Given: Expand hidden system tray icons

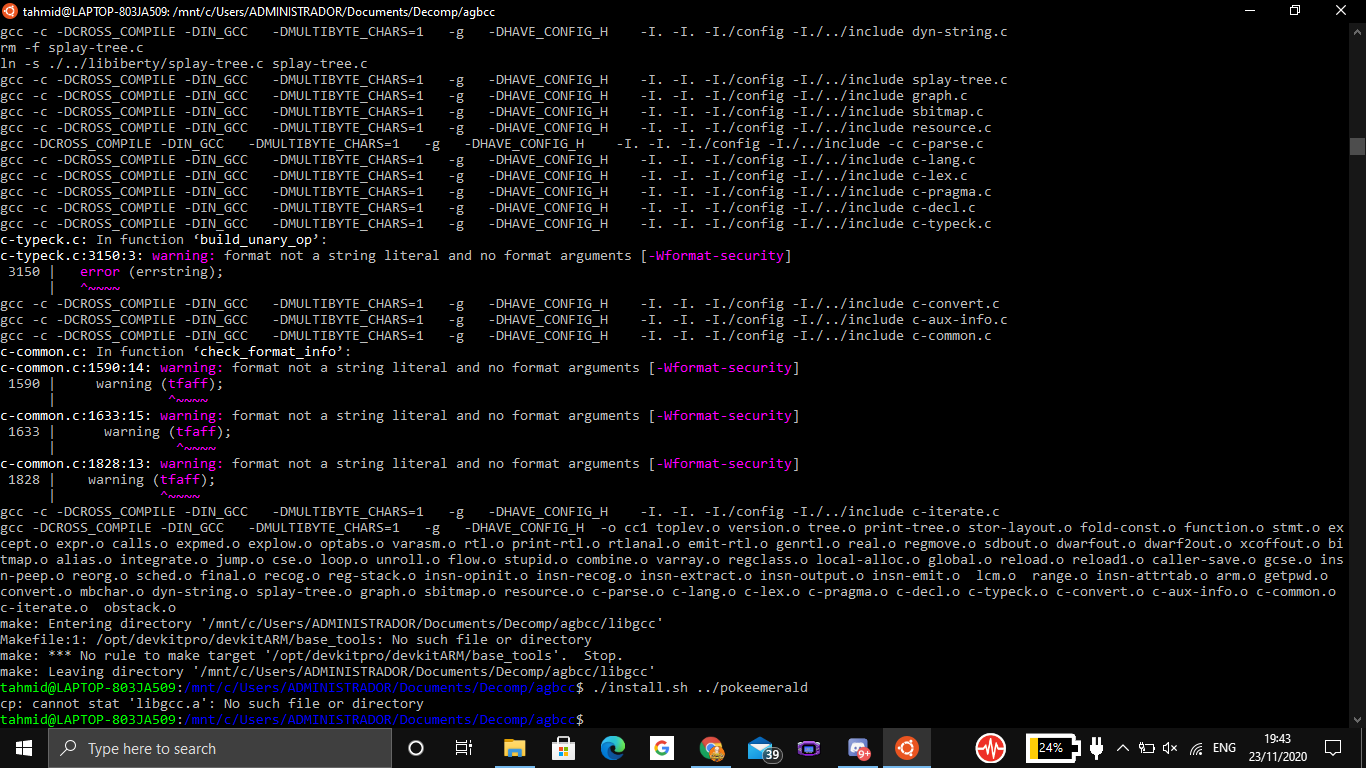Looking at the screenshot, I should click(x=1122, y=748).
